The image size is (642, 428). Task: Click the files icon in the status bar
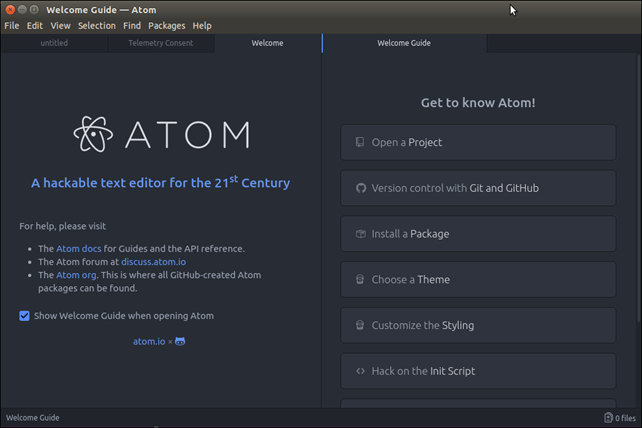pyautogui.click(x=608, y=418)
